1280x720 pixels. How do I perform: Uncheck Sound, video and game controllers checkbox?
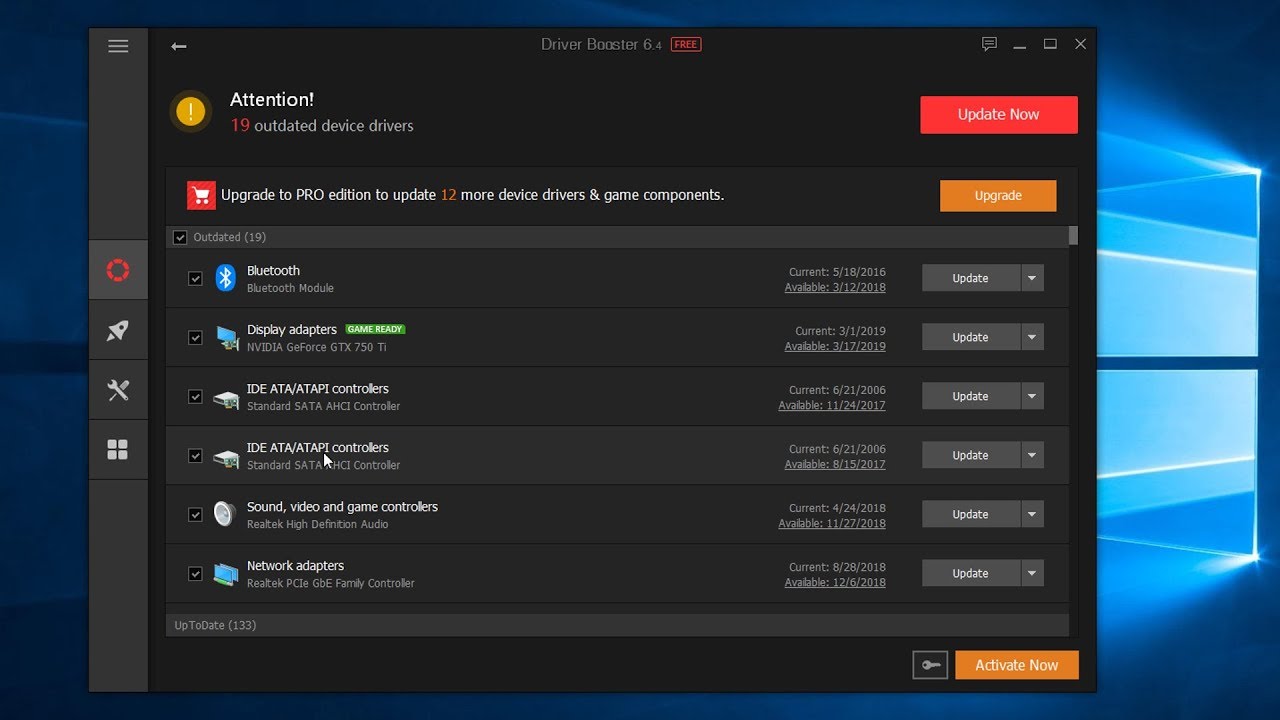[195, 515]
